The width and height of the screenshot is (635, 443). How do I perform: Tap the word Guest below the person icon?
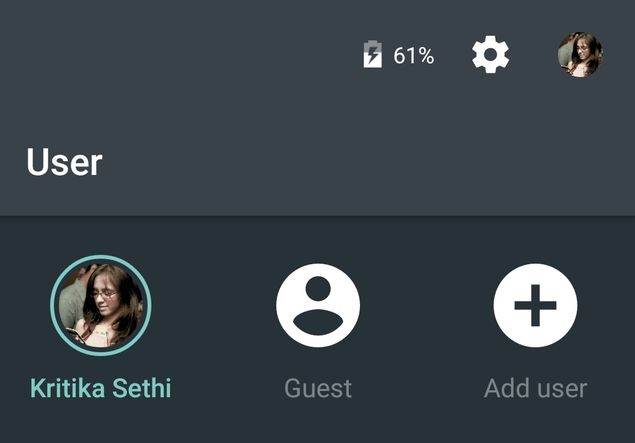[x=318, y=388]
